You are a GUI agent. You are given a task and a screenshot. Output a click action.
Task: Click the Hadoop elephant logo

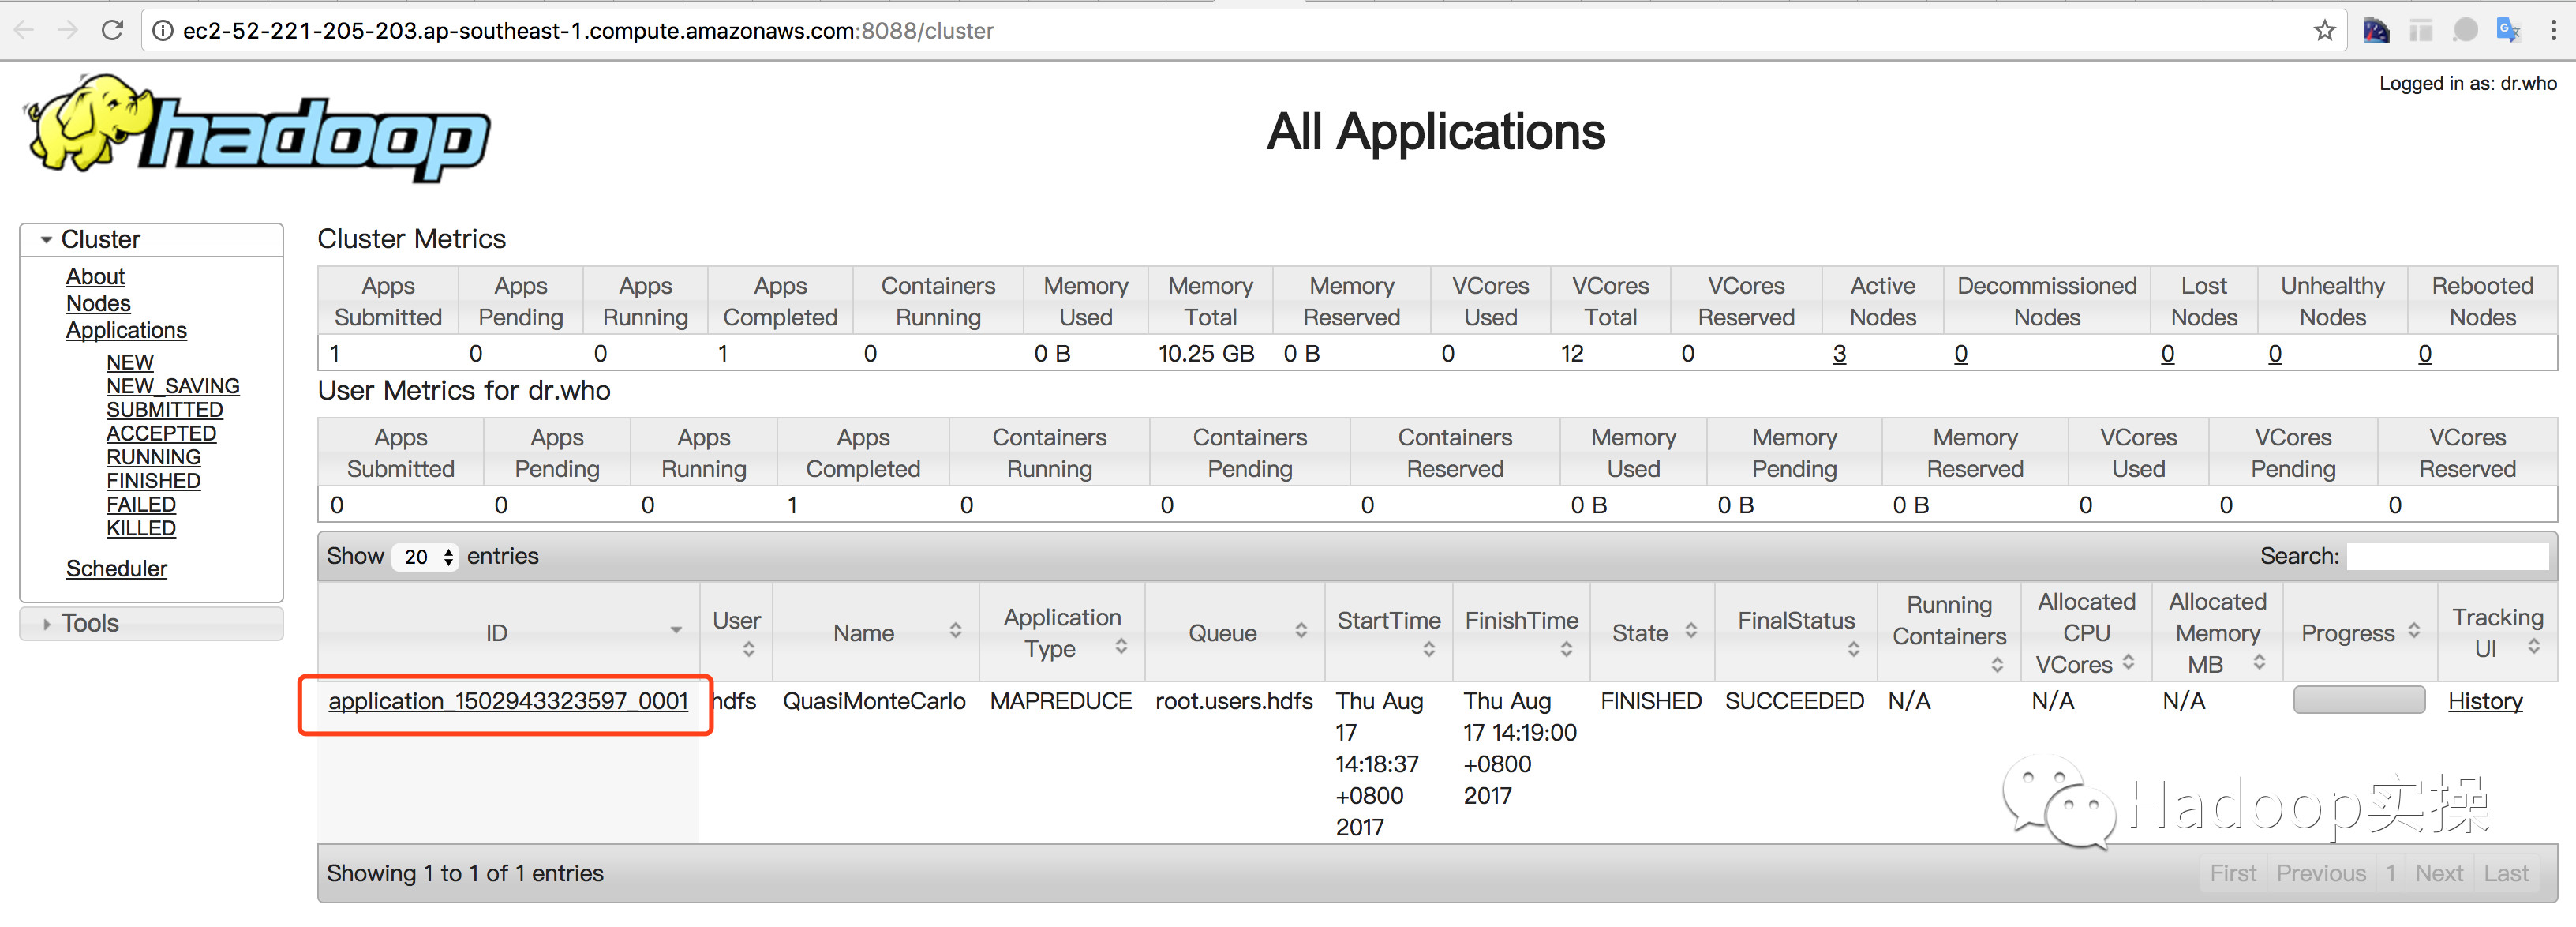click(257, 128)
